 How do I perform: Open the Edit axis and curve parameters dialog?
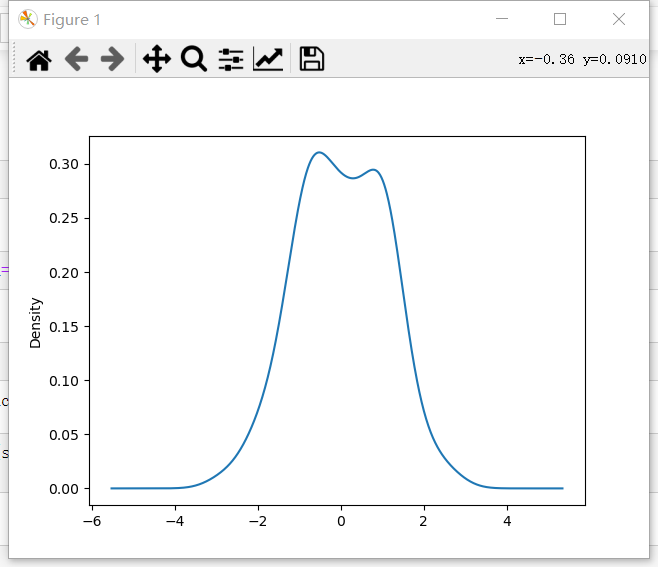(268, 59)
